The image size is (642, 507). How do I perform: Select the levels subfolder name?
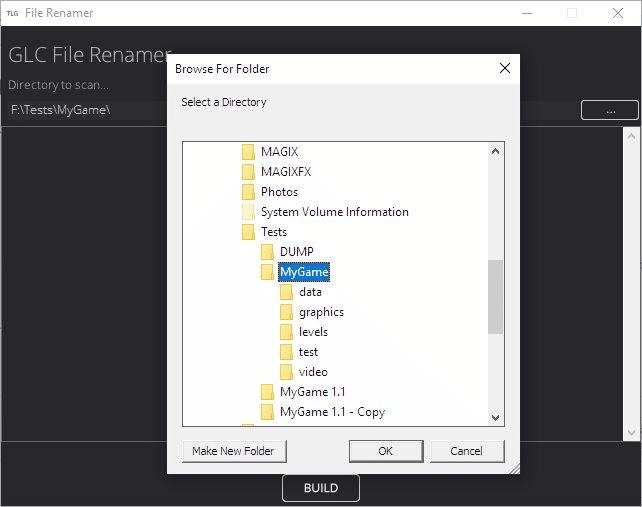(x=313, y=332)
